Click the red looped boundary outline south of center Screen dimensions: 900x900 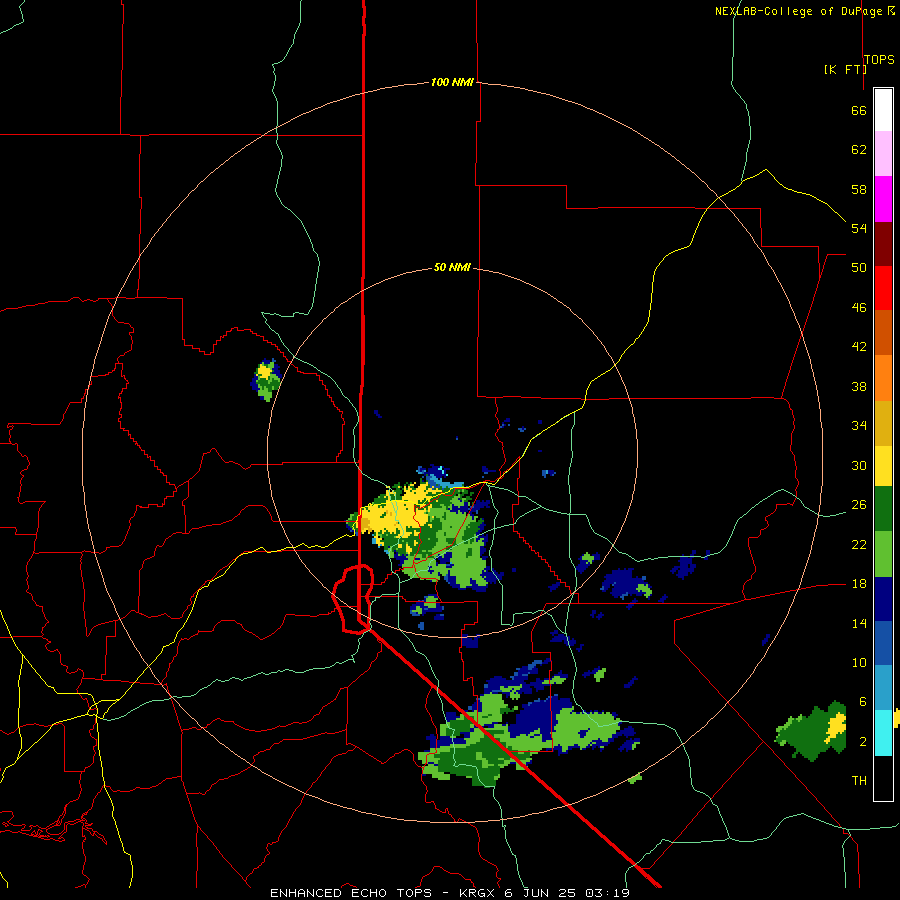click(354, 599)
